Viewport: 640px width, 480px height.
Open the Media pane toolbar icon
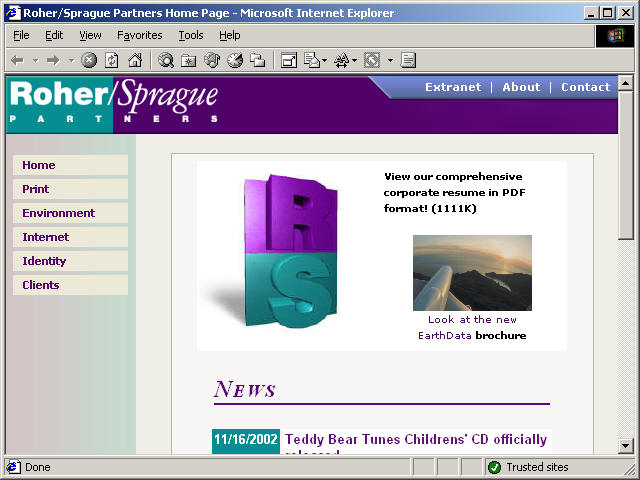(212, 60)
